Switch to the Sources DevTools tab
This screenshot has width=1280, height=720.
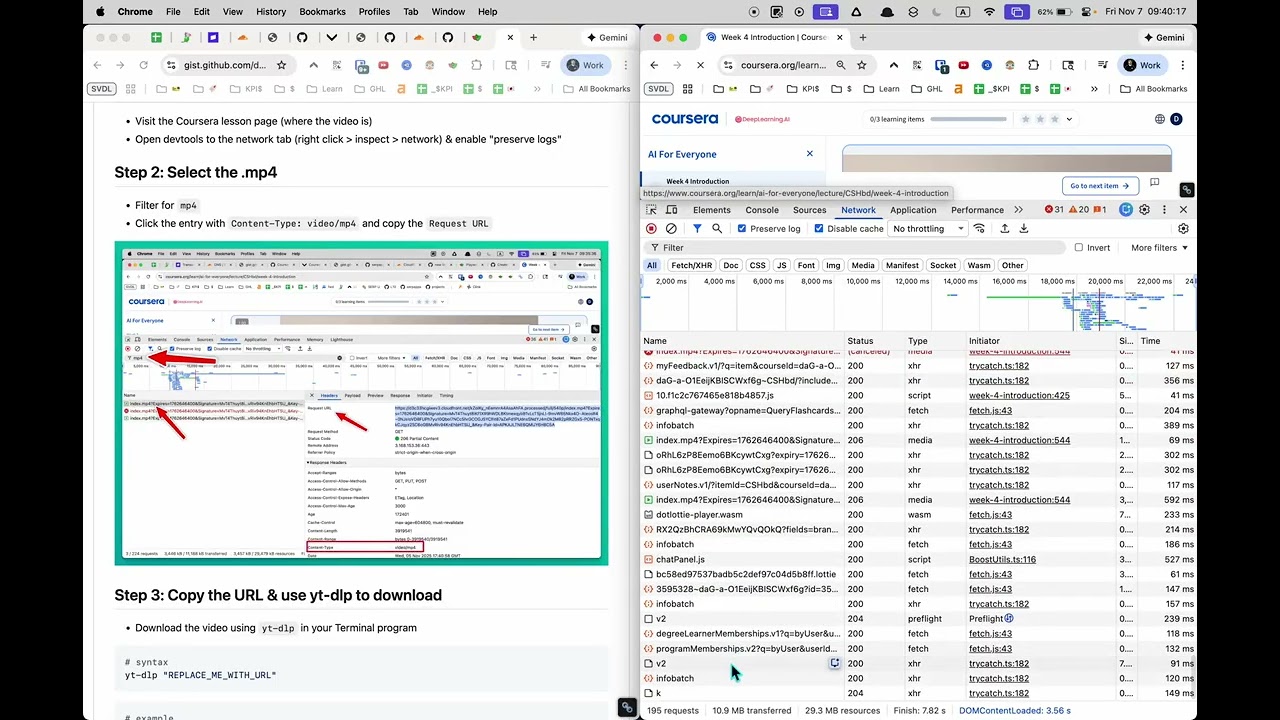click(x=810, y=210)
